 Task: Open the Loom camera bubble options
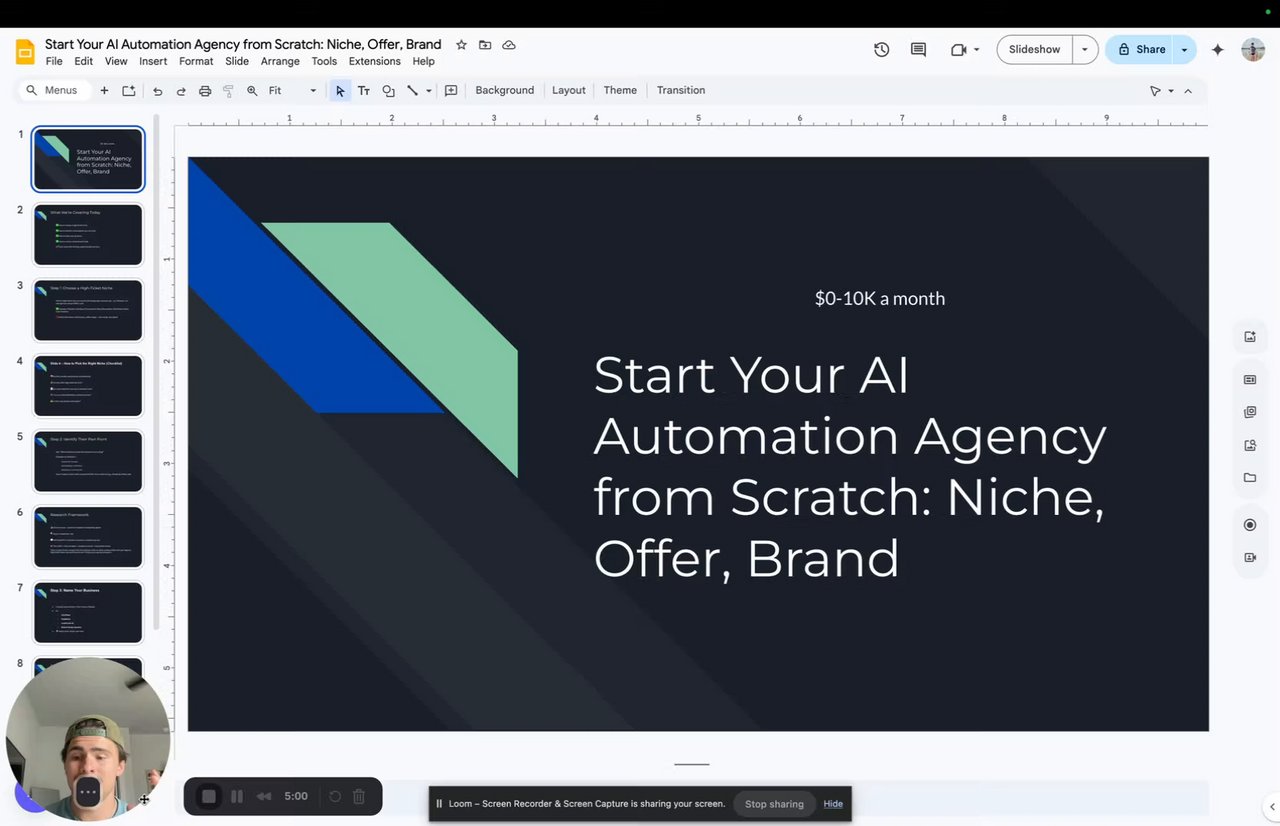click(88, 792)
